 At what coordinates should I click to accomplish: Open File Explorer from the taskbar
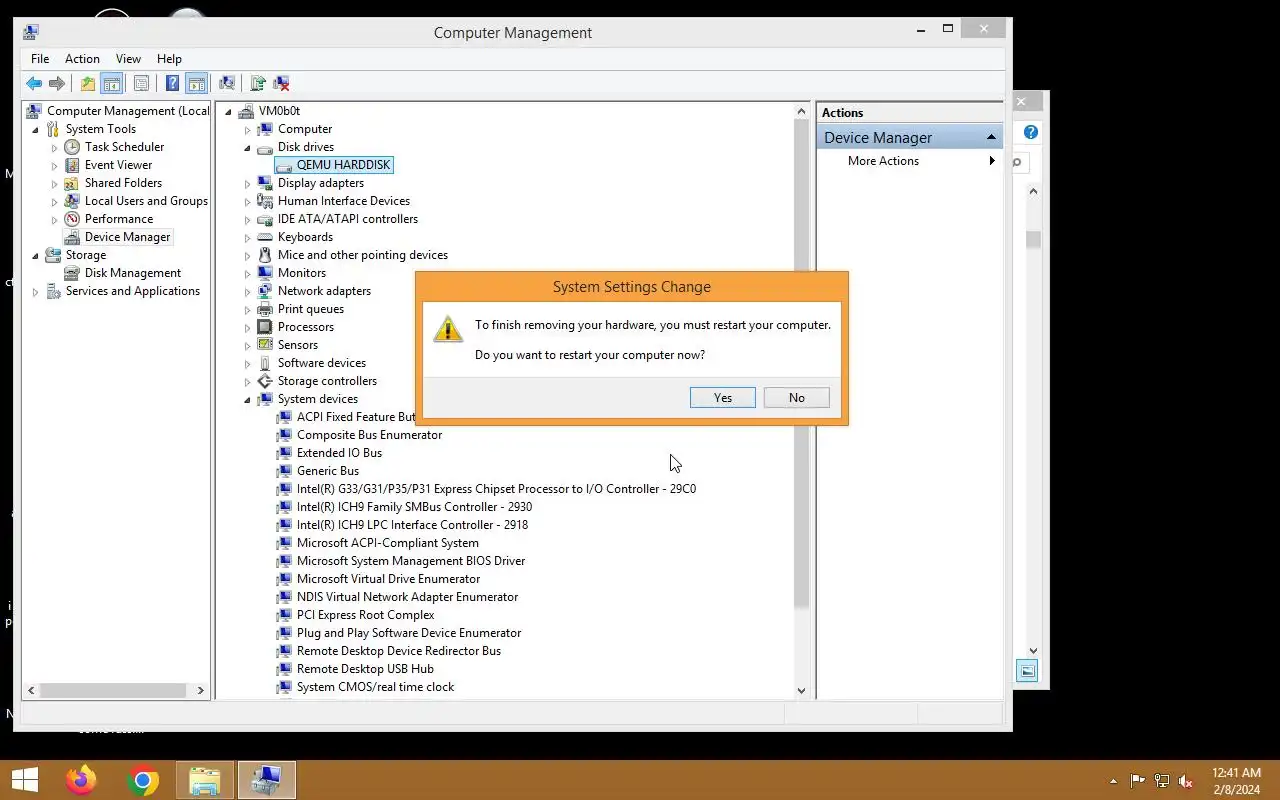[204, 780]
